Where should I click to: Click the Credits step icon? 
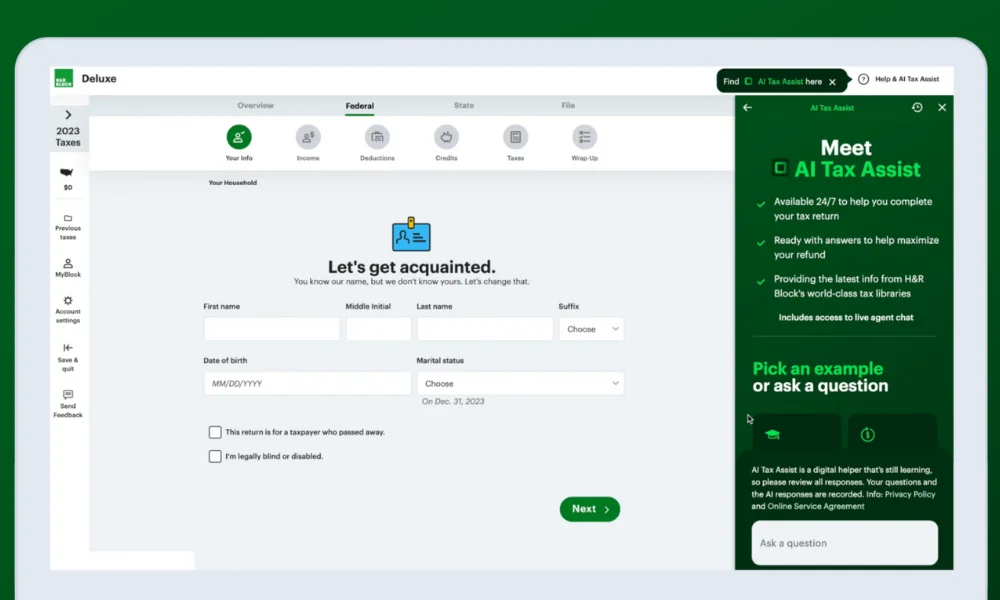click(x=445, y=138)
